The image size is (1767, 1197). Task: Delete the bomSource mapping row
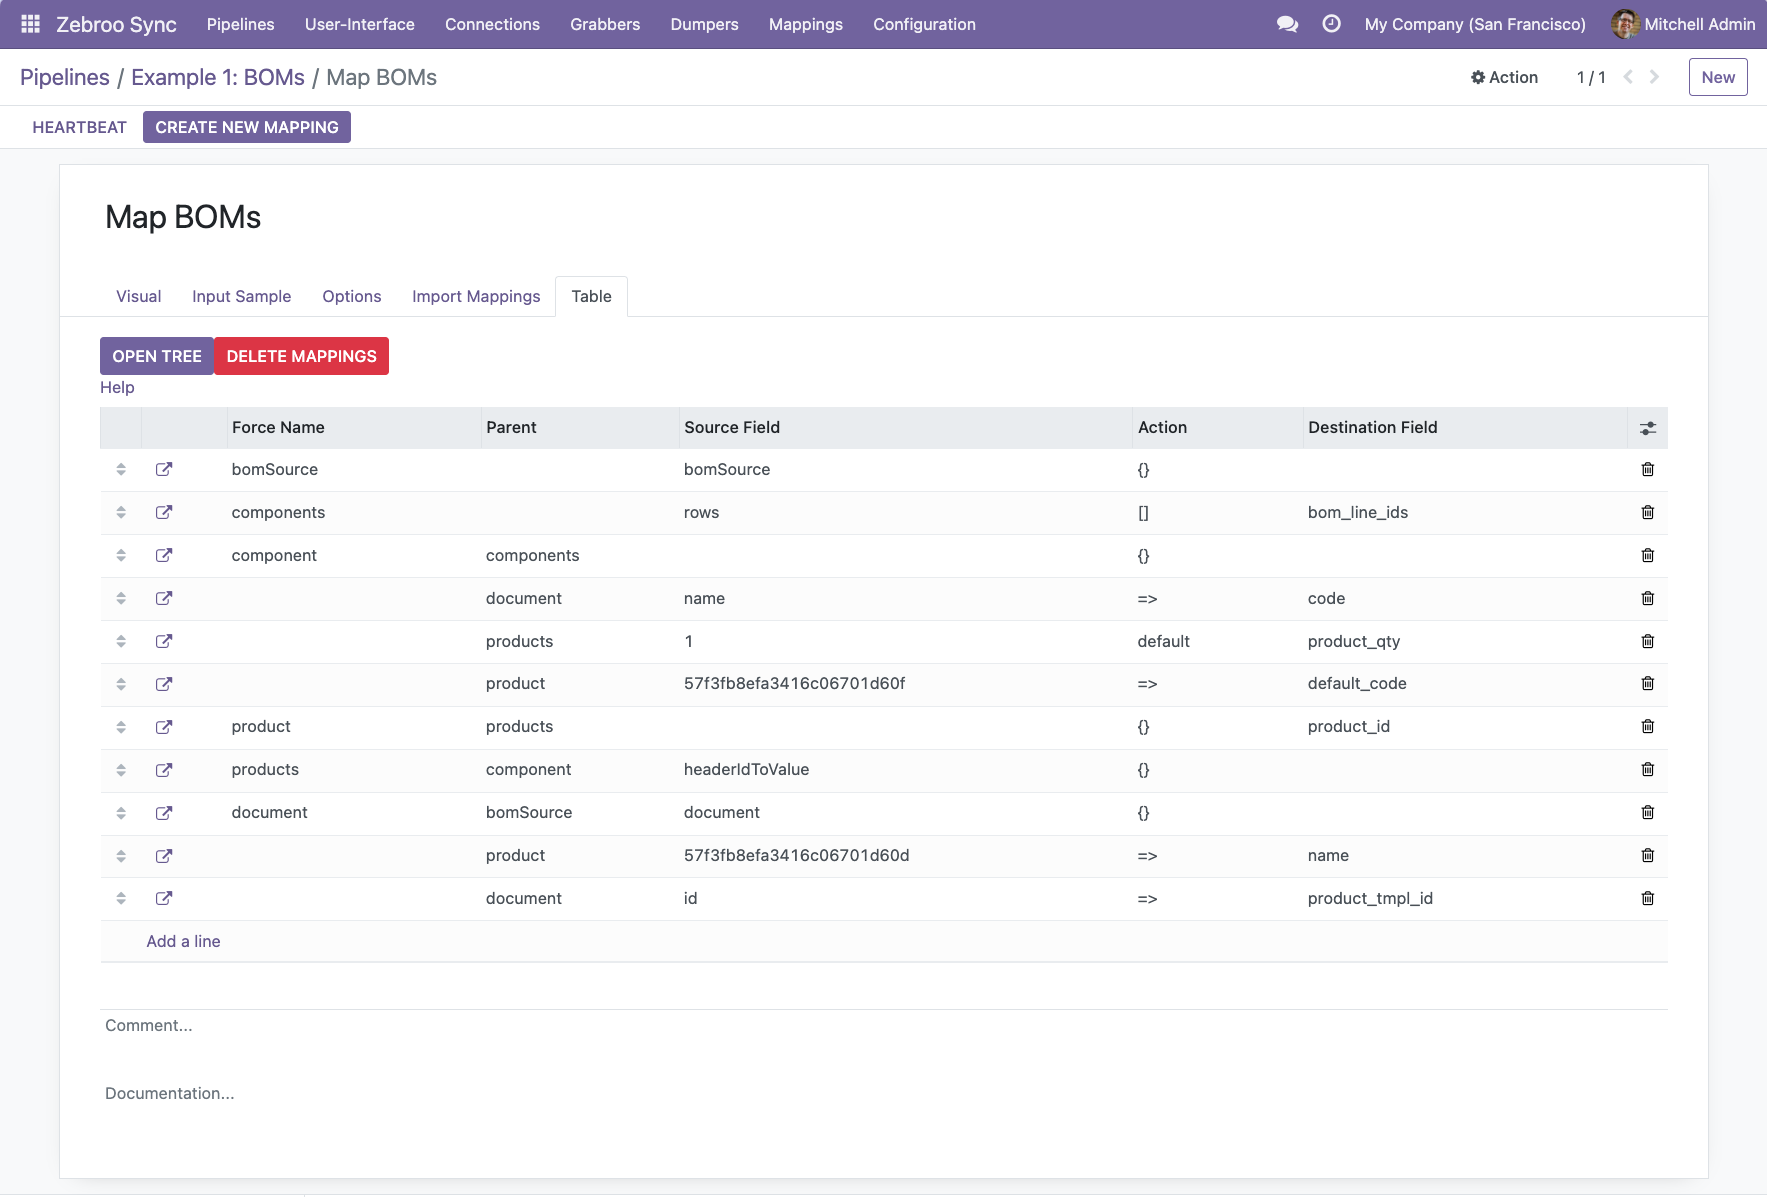click(x=1647, y=469)
